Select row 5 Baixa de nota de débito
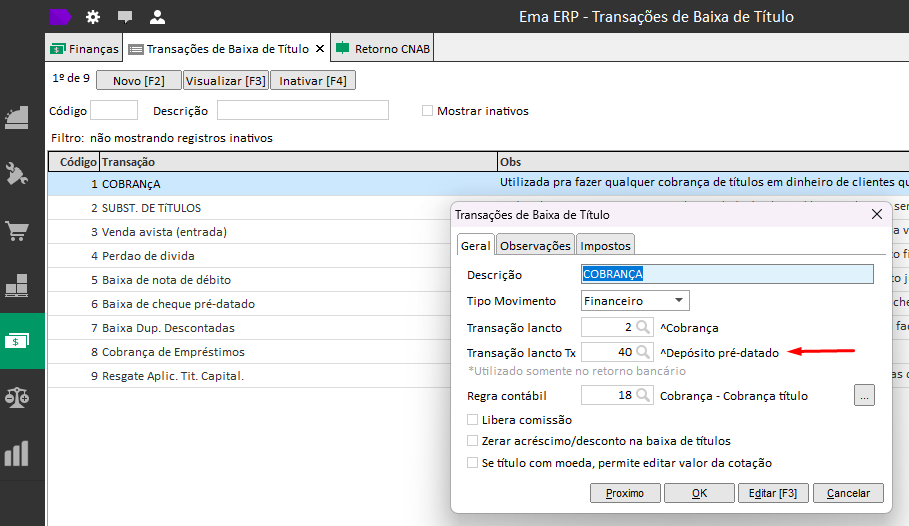 pyautogui.click(x=249, y=280)
